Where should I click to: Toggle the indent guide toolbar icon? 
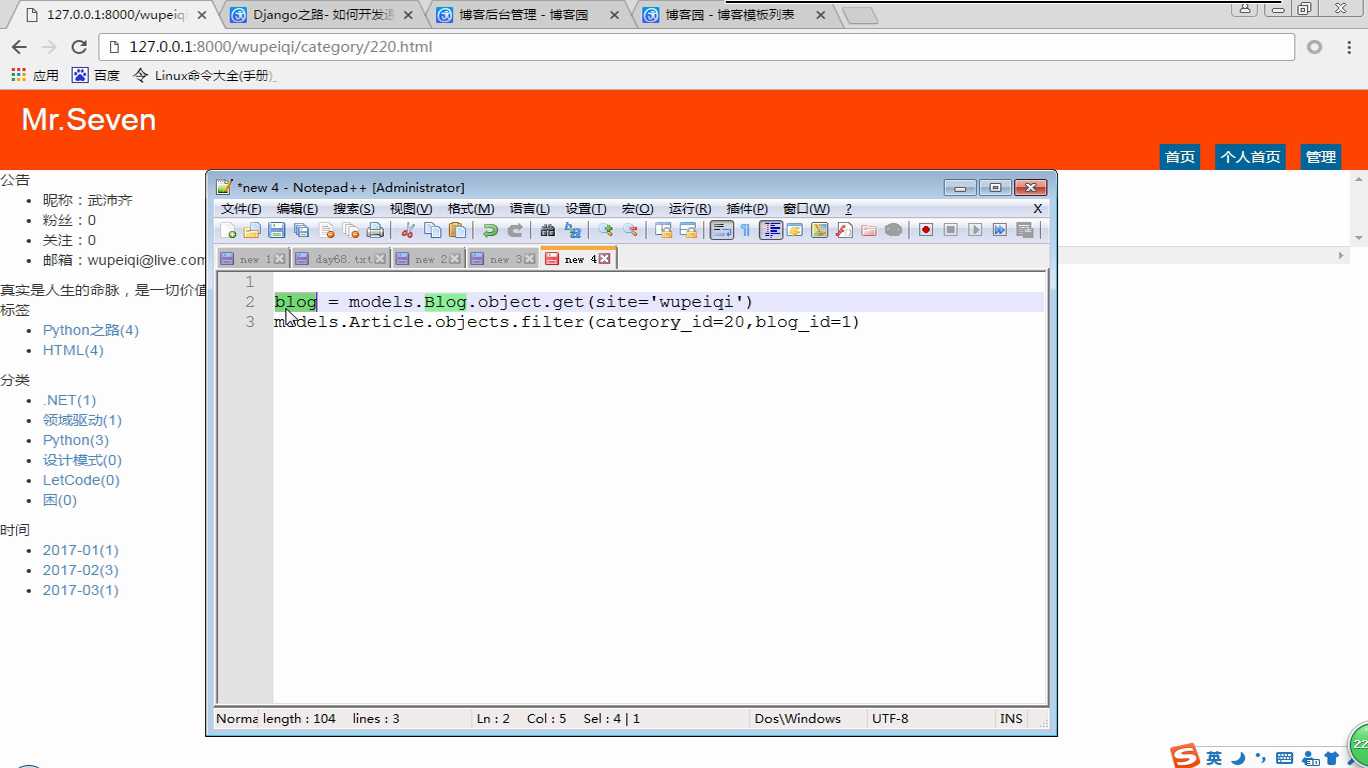771,230
